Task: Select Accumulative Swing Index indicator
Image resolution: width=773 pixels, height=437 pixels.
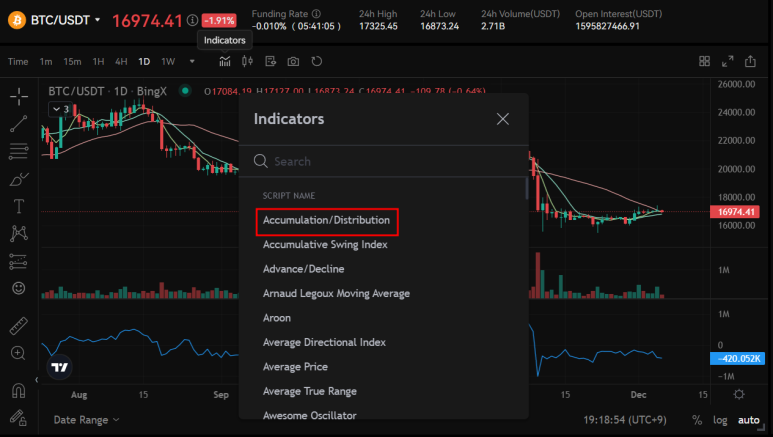Action: point(325,245)
